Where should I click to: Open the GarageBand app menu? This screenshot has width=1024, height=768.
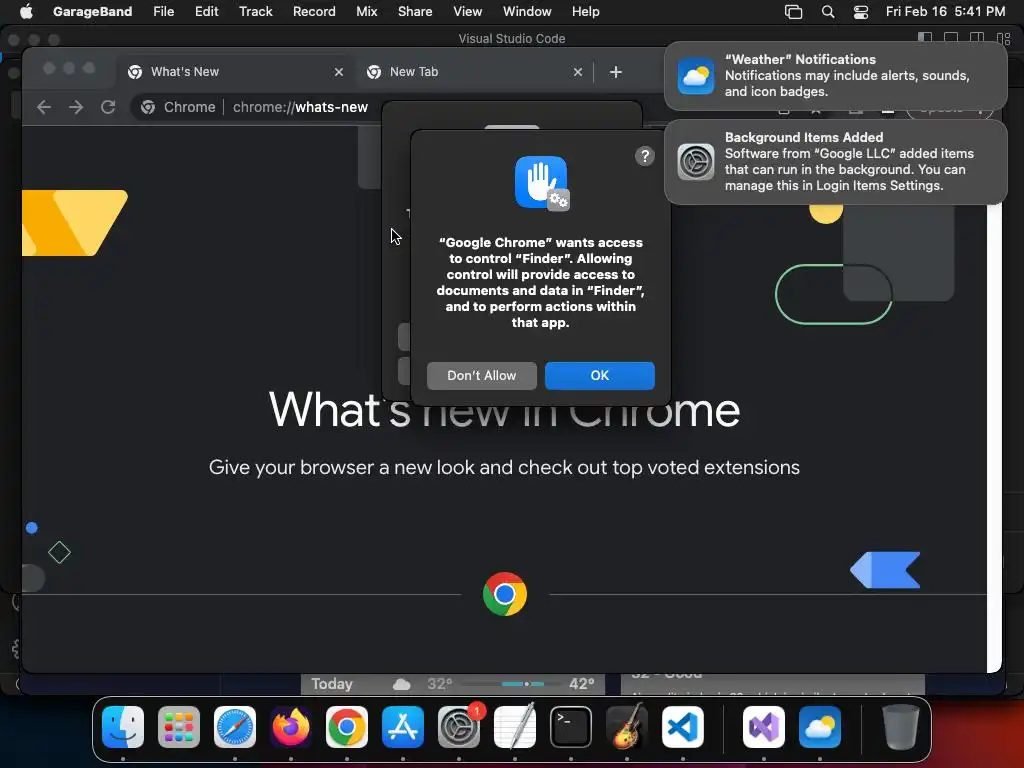92,11
